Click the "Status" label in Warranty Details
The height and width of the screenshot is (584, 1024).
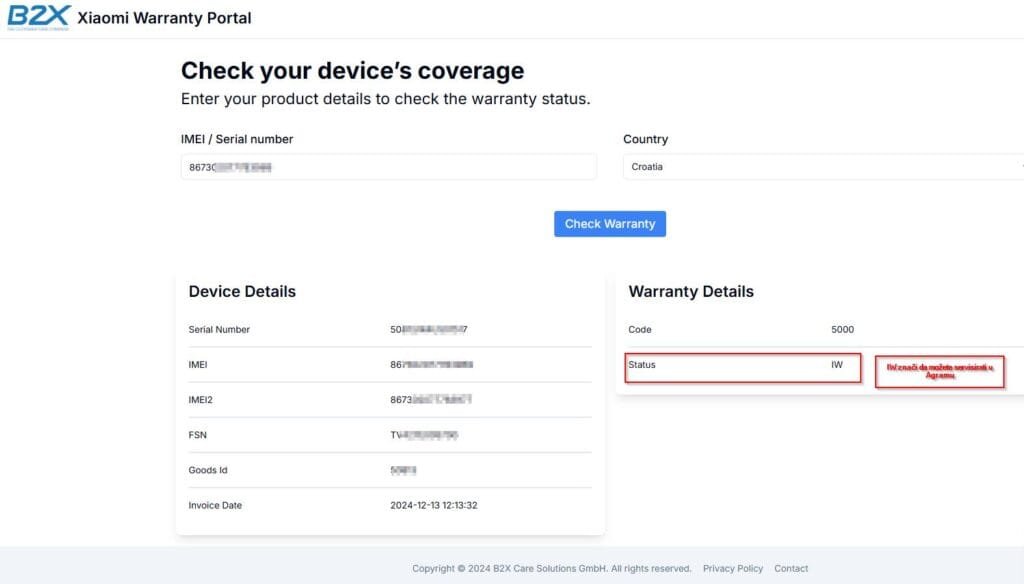642,365
